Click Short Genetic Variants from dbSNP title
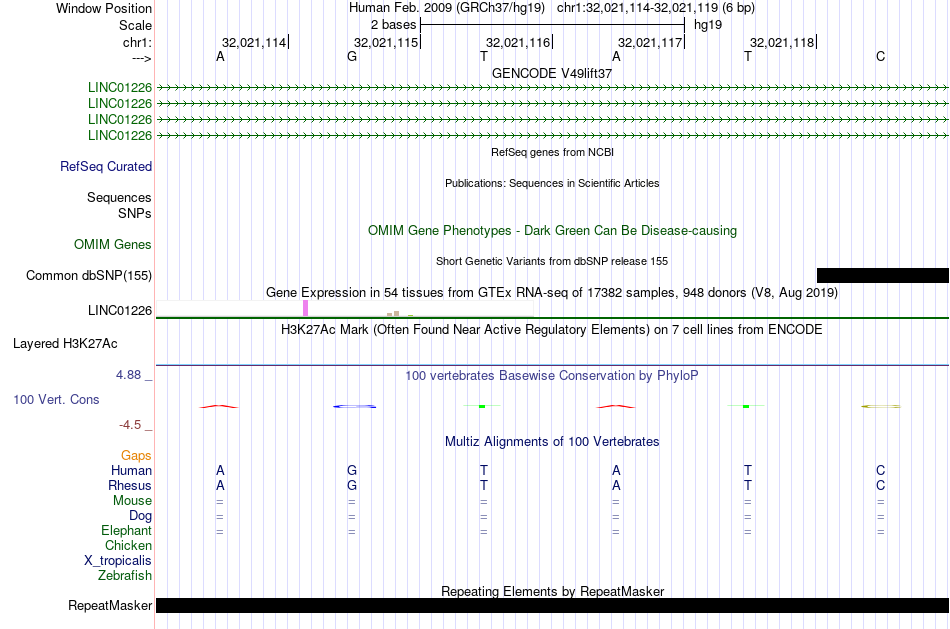Screen dimensions: 950x629 click(552, 261)
